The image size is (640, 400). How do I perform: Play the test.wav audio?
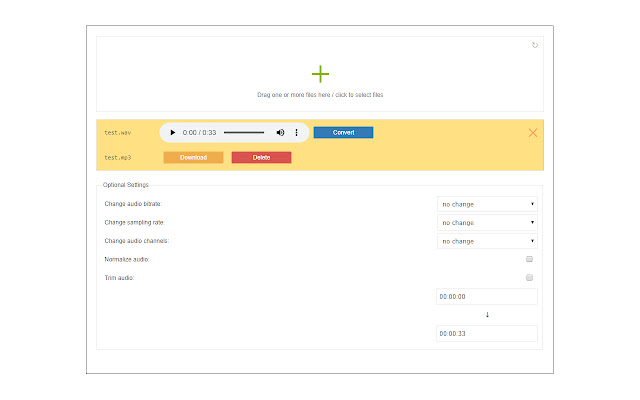(x=172, y=133)
